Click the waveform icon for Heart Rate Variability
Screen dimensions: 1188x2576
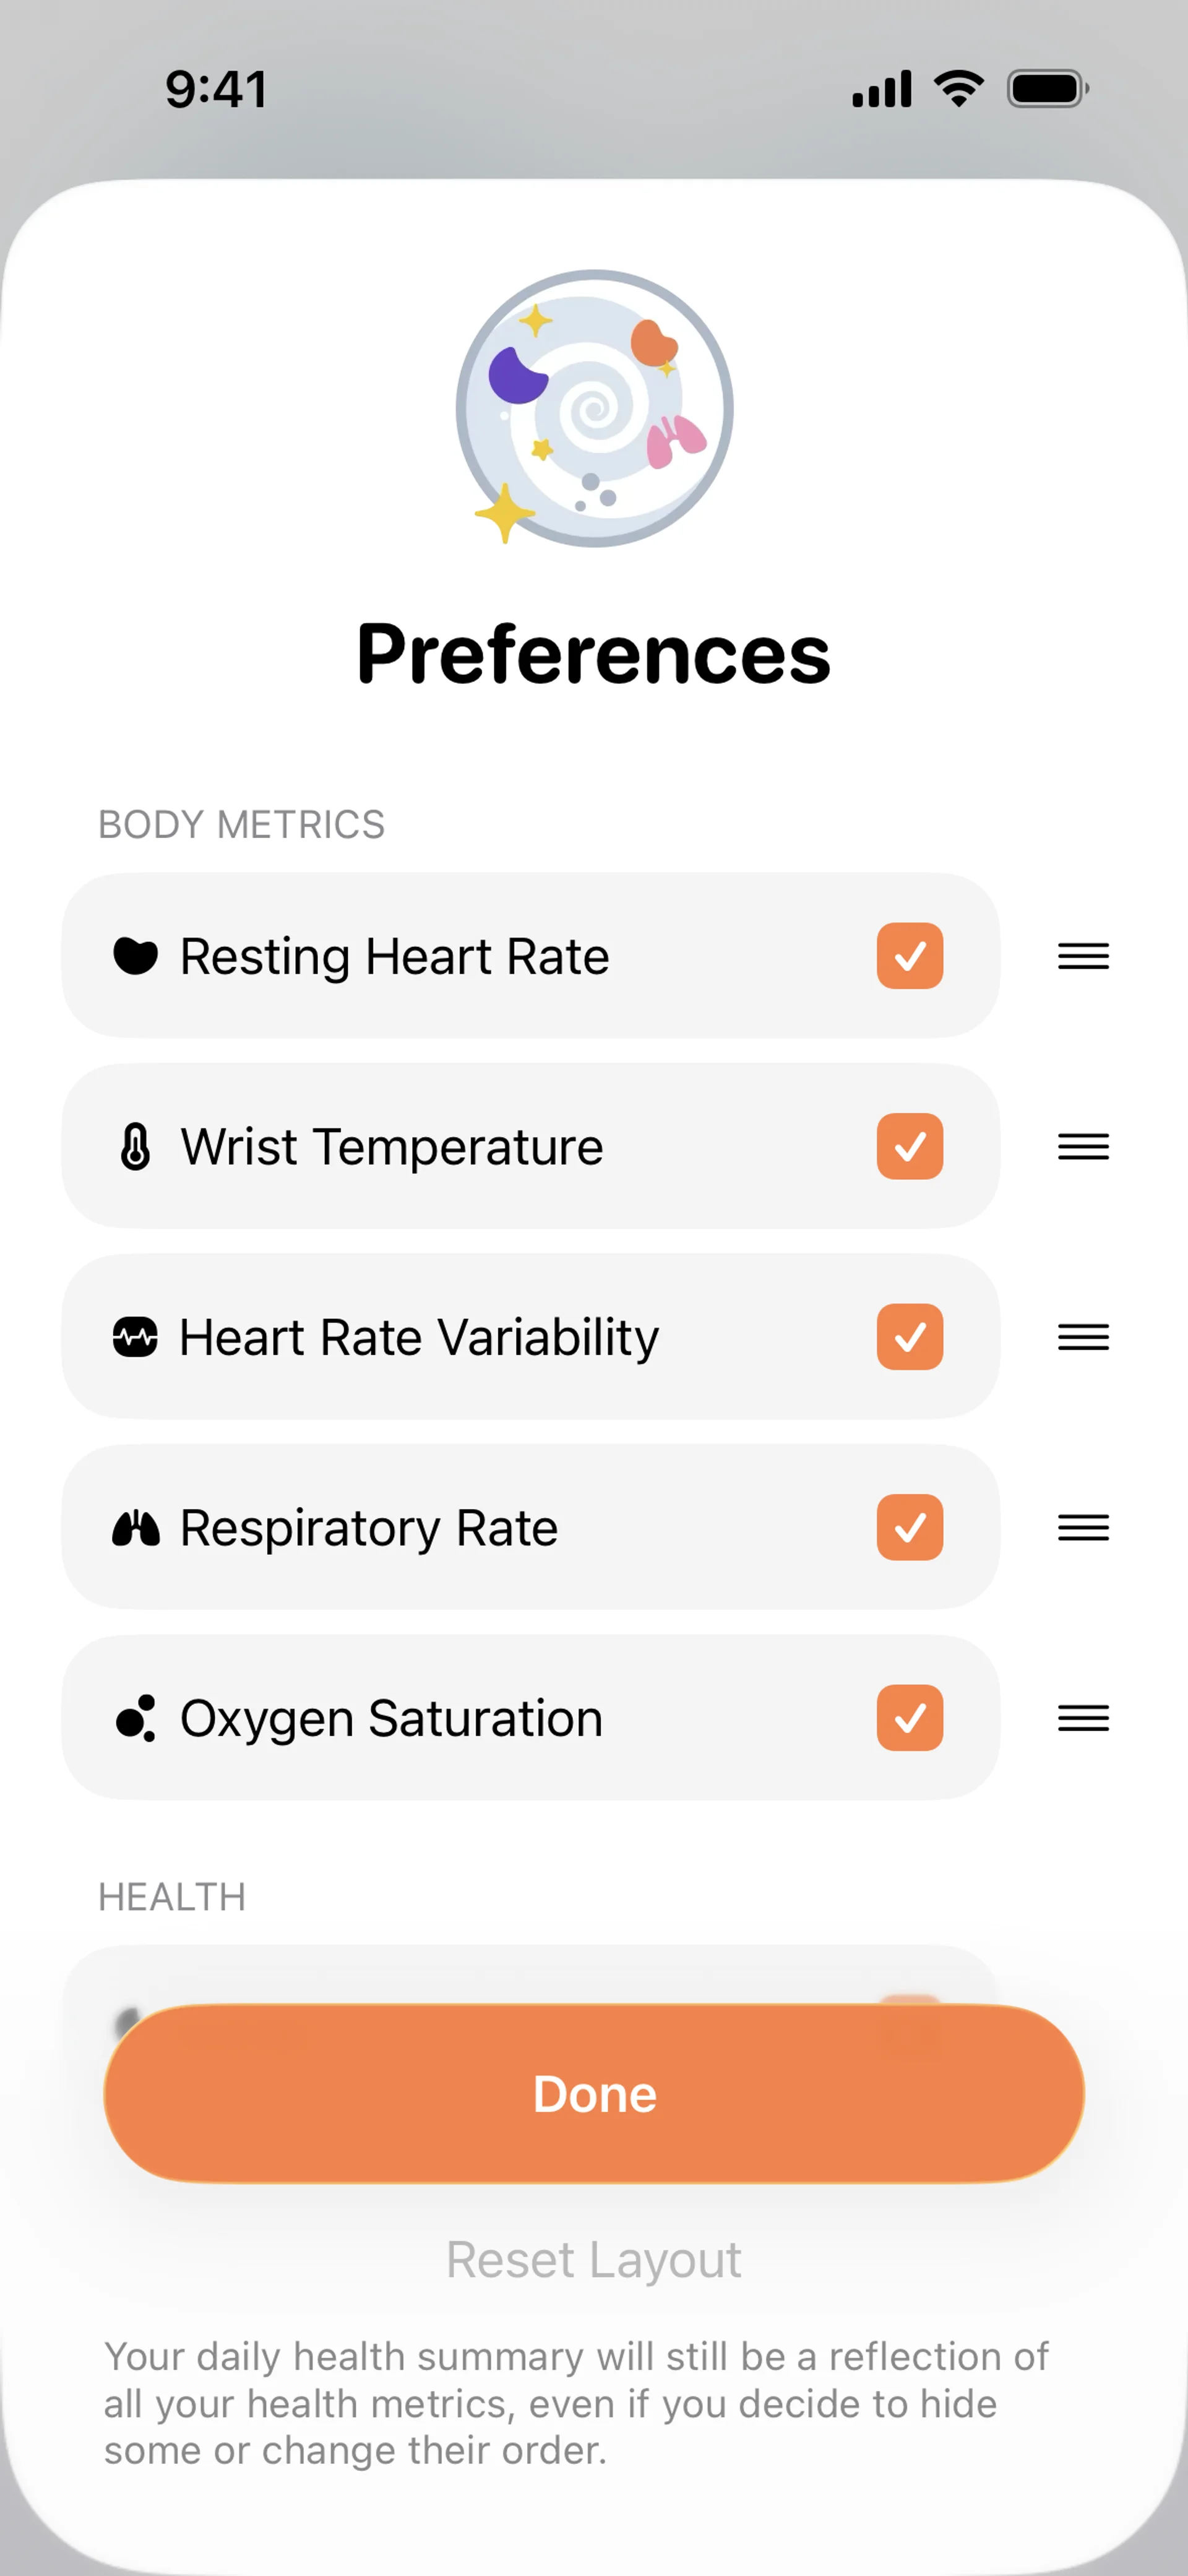pyautogui.click(x=135, y=1337)
